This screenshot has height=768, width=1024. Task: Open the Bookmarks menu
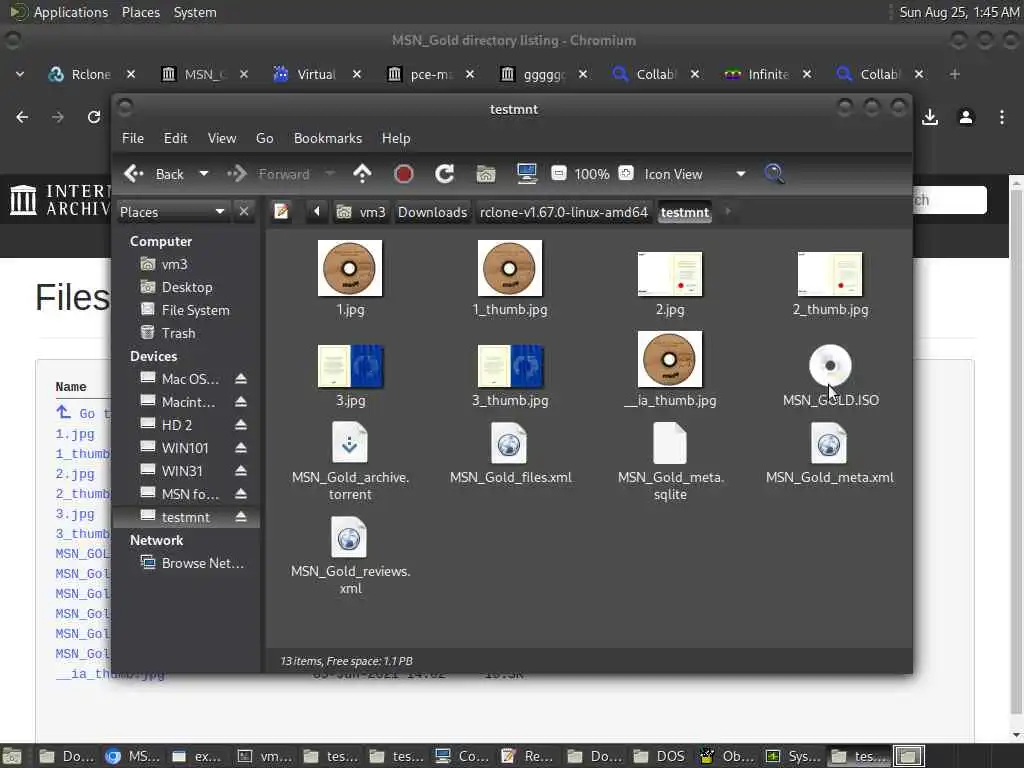[x=328, y=138]
